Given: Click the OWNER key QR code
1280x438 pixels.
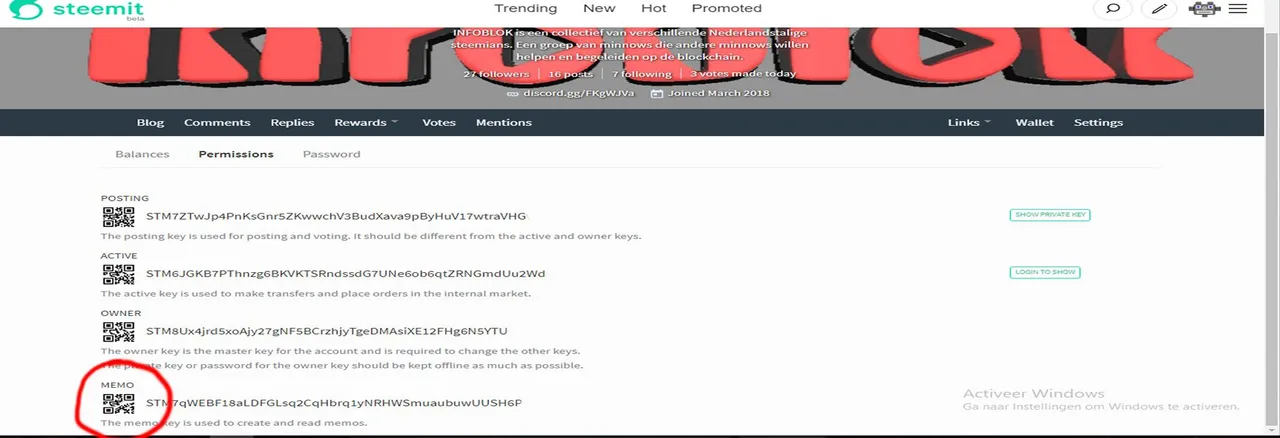Looking at the screenshot, I should (x=118, y=331).
